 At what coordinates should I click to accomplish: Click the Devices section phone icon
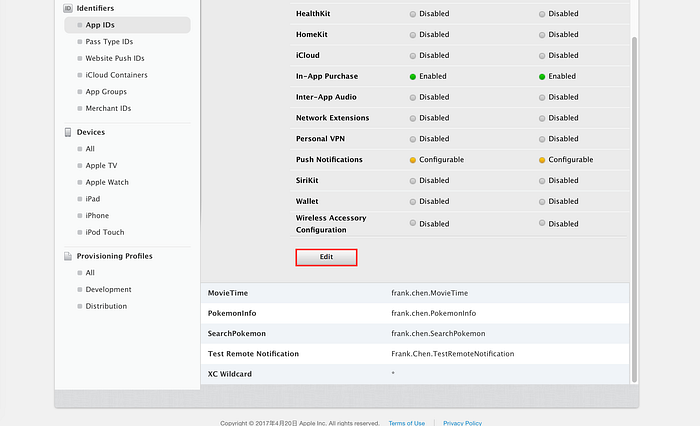tap(68, 132)
